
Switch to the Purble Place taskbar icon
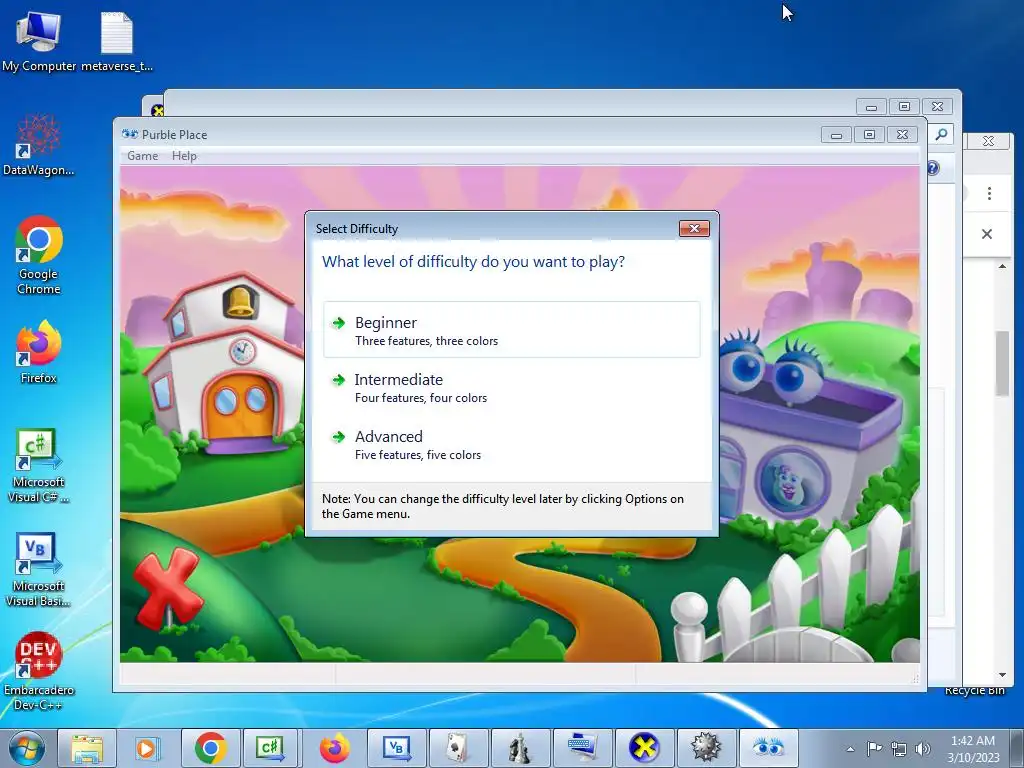pyautogui.click(x=768, y=748)
